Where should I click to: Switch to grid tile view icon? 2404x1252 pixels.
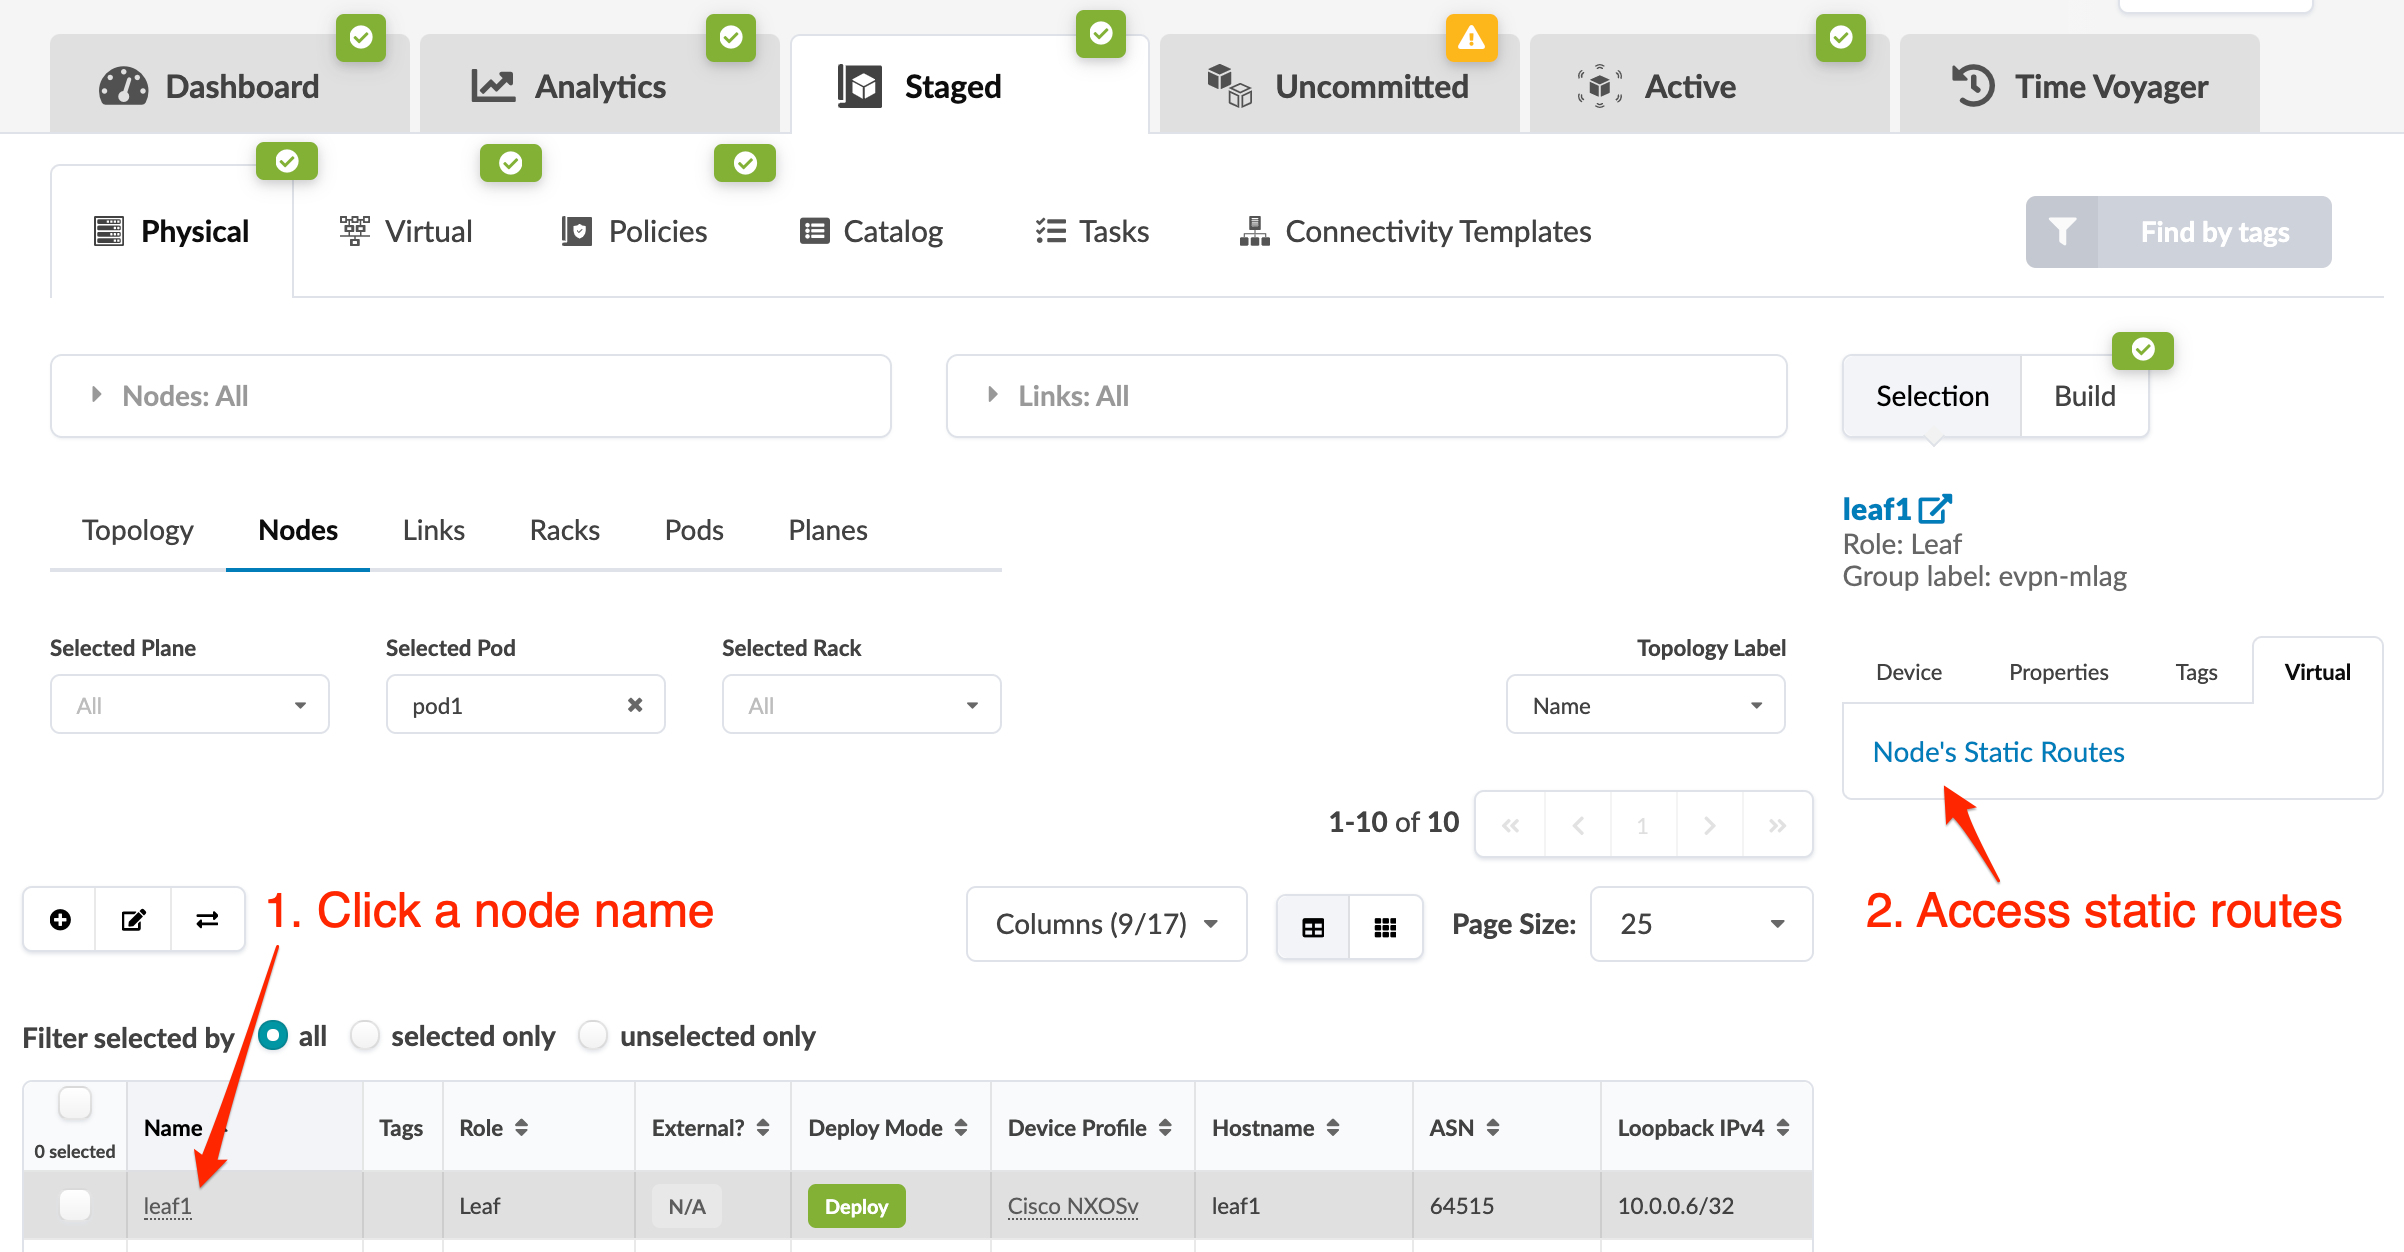click(x=1385, y=927)
